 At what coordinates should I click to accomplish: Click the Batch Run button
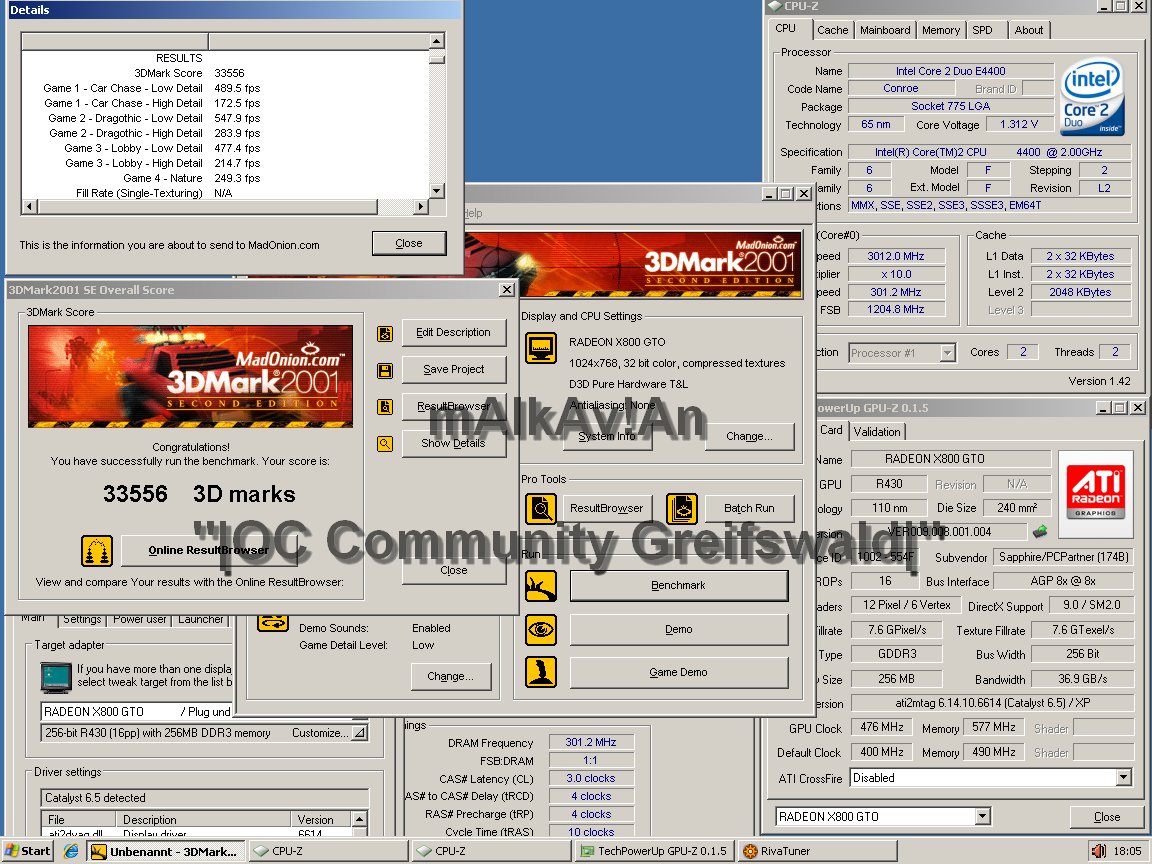(x=749, y=508)
